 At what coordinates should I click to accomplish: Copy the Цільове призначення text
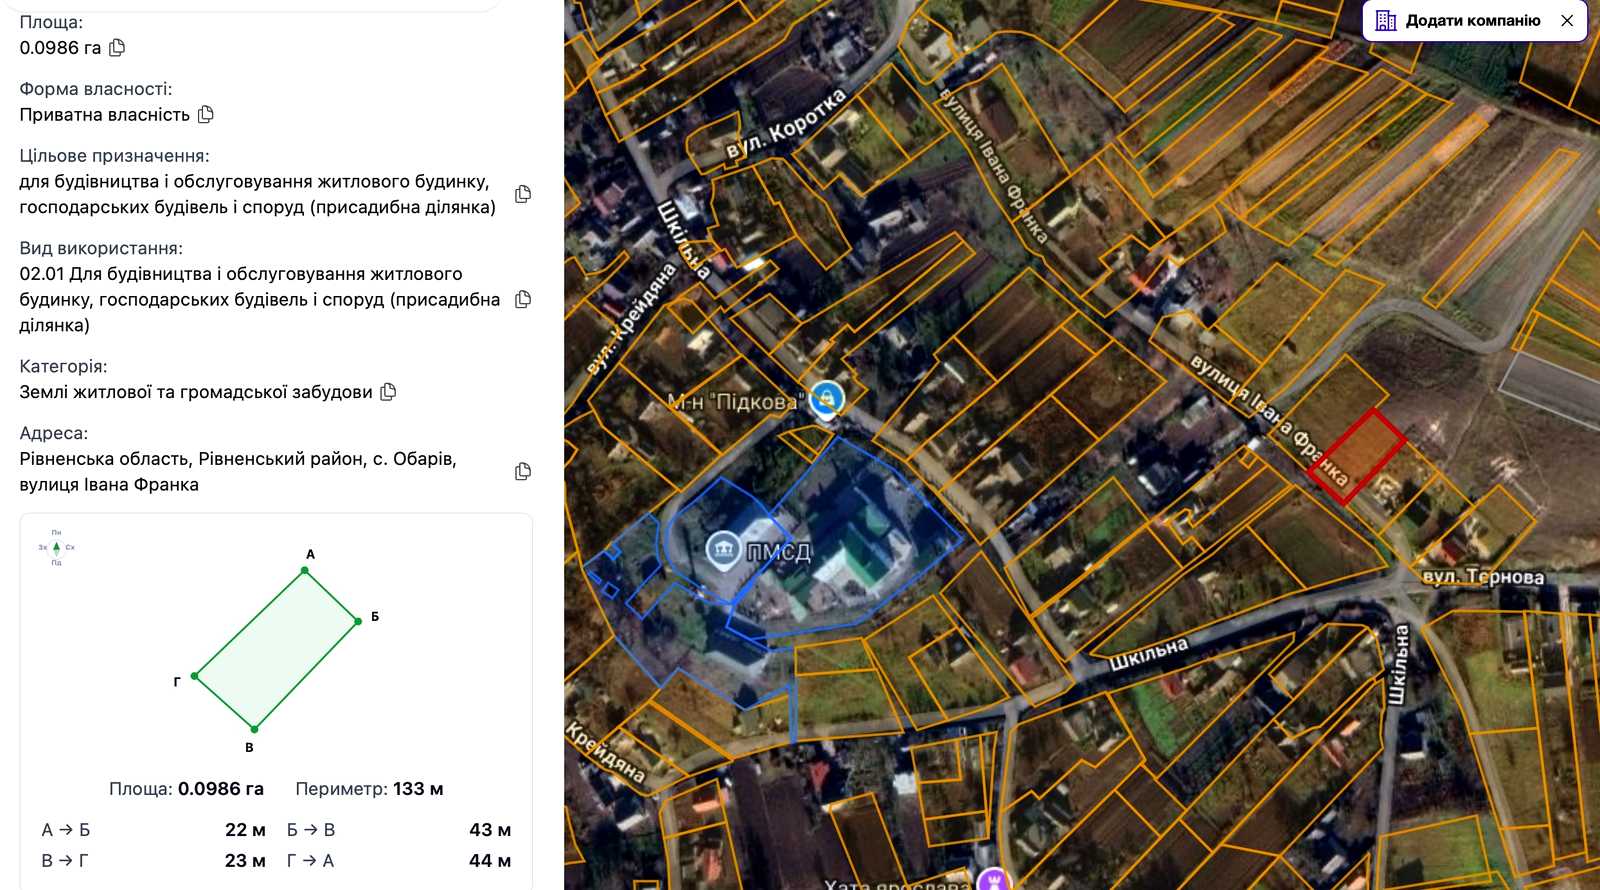[522, 194]
